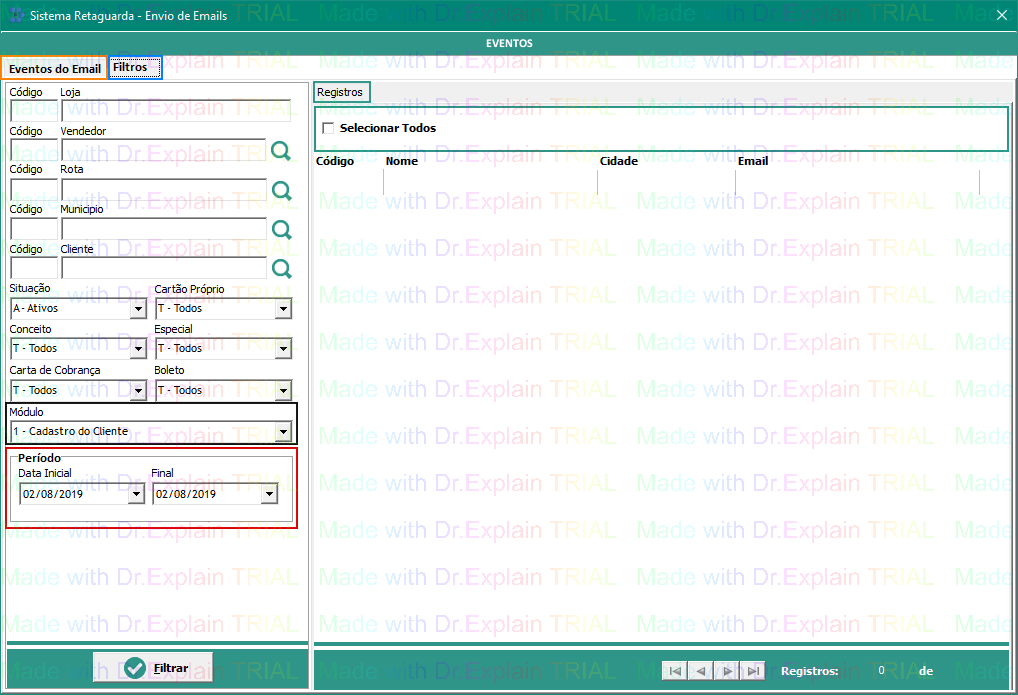Open the Situação dropdown
This screenshot has width=1018, height=695.
[x=138, y=309]
